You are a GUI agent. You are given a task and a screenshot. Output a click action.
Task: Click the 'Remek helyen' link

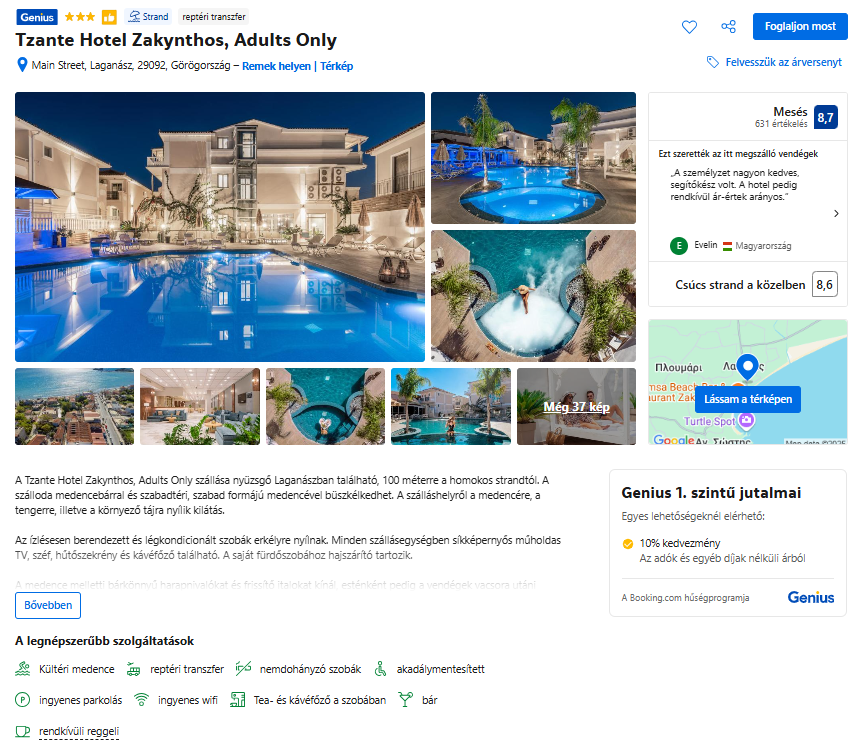coord(276,66)
